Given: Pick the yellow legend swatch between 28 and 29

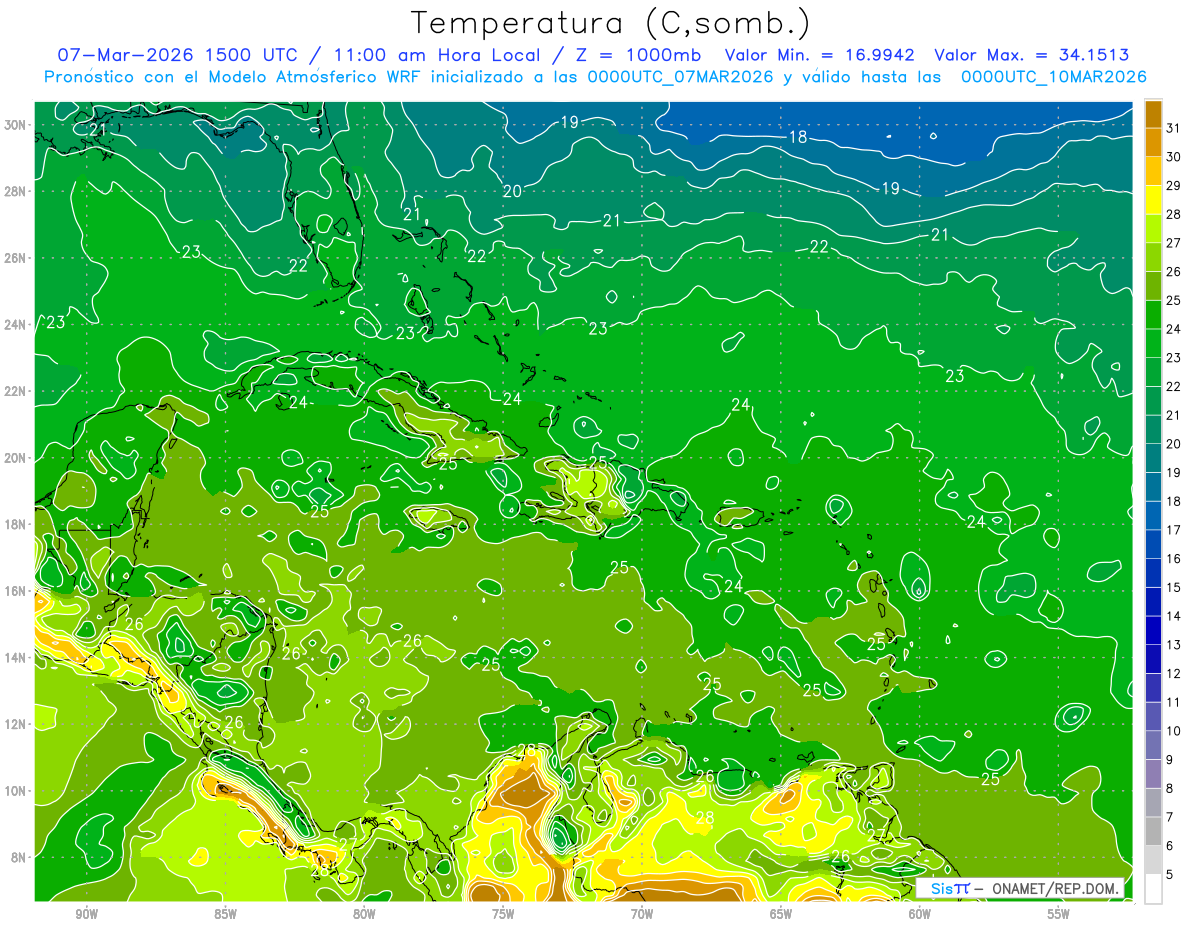Looking at the screenshot, I should (1153, 200).
